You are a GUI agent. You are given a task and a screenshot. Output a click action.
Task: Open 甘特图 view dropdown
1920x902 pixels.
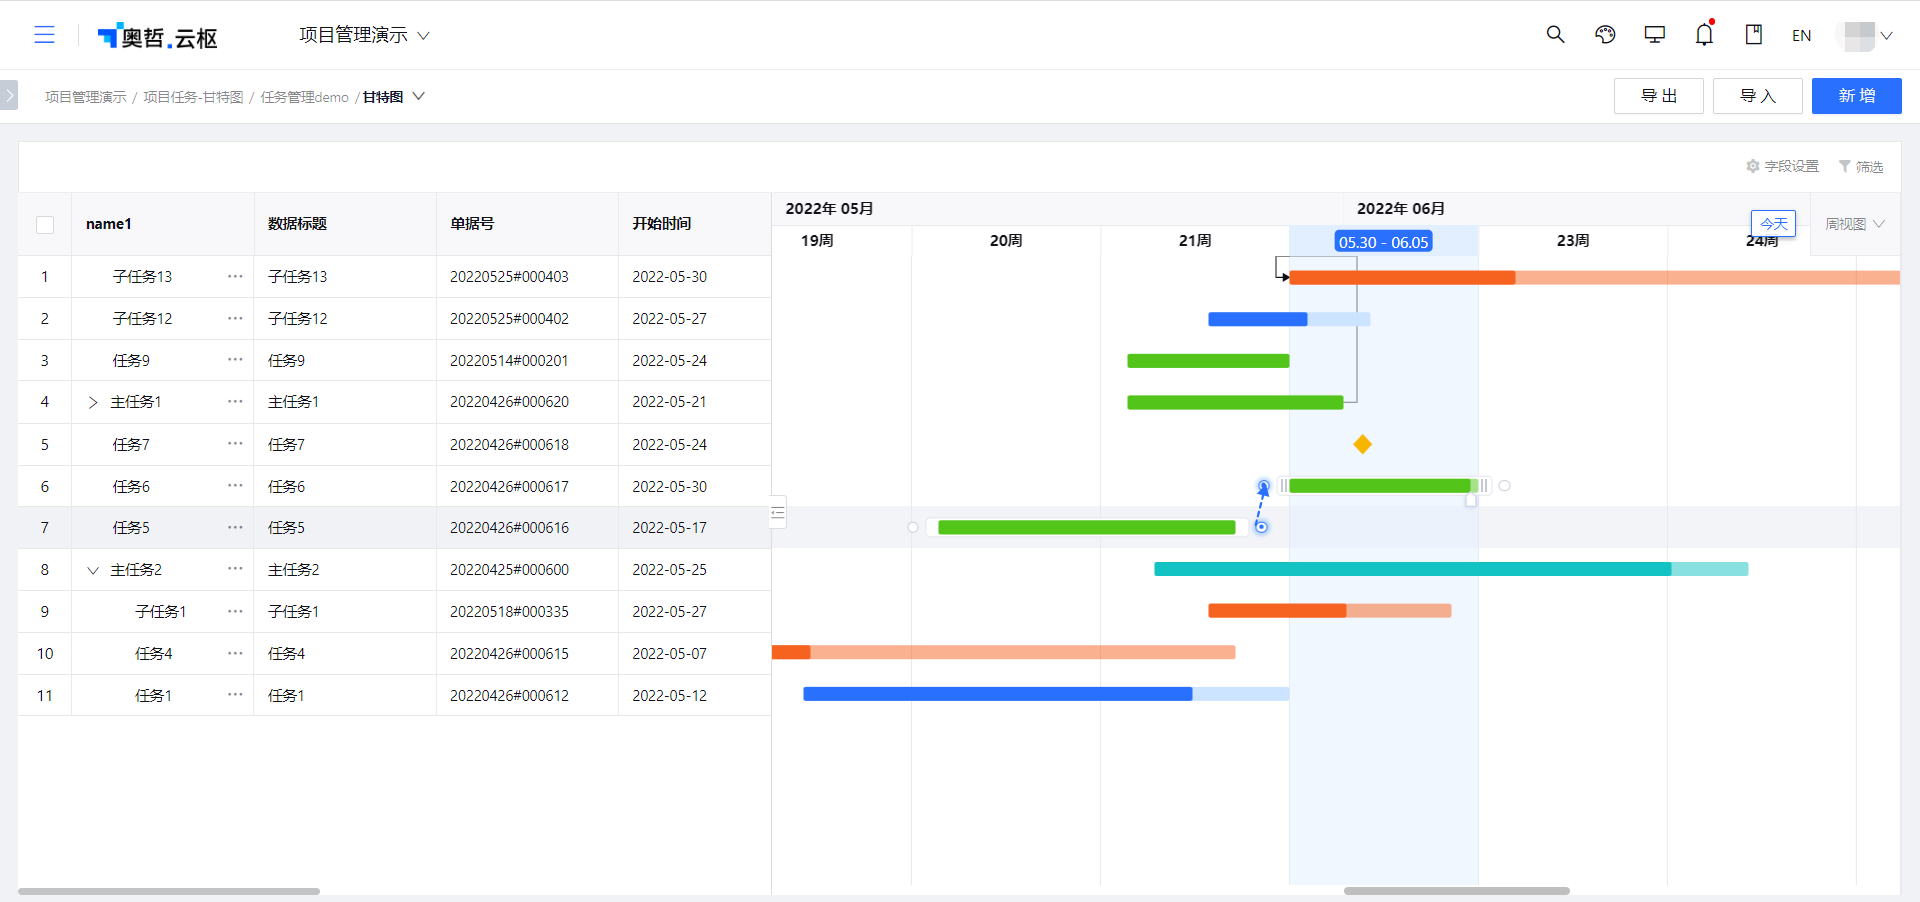(x=394, y=97)
